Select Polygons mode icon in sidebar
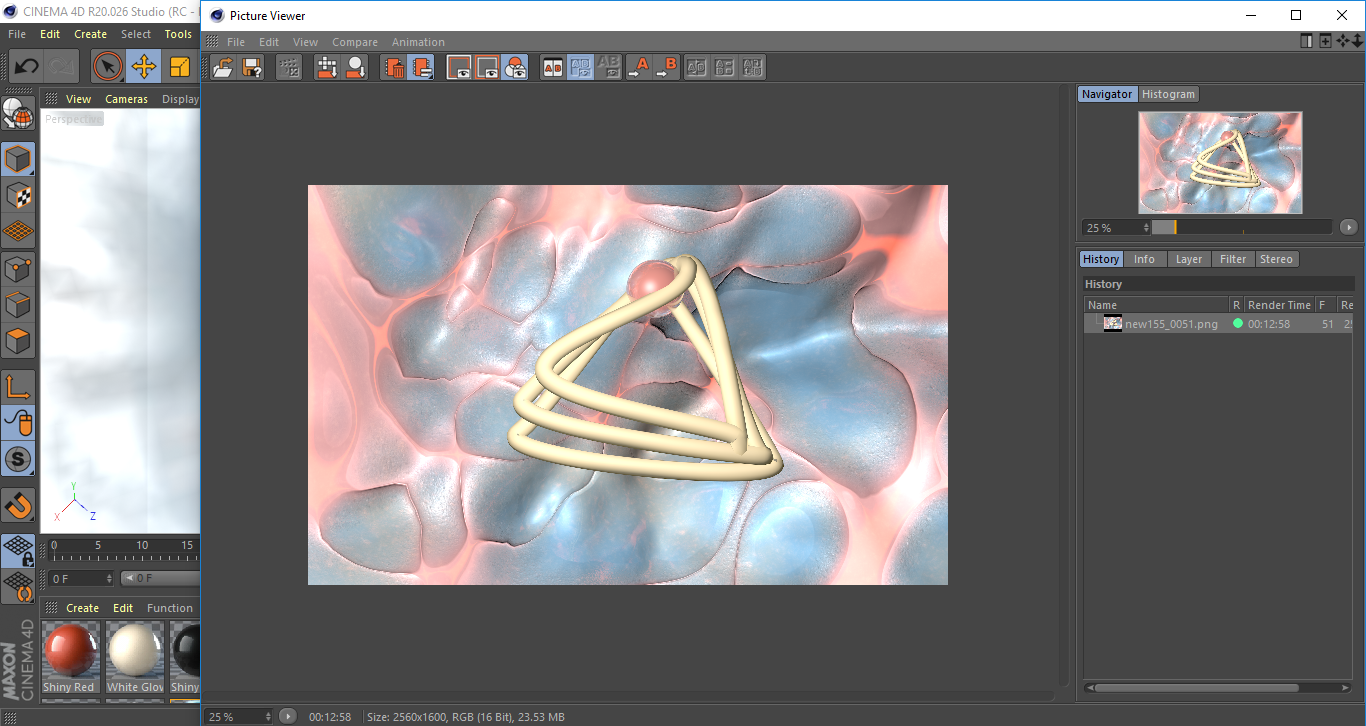The height and width of the screenshot is (726, 1366). coord(18,342)
